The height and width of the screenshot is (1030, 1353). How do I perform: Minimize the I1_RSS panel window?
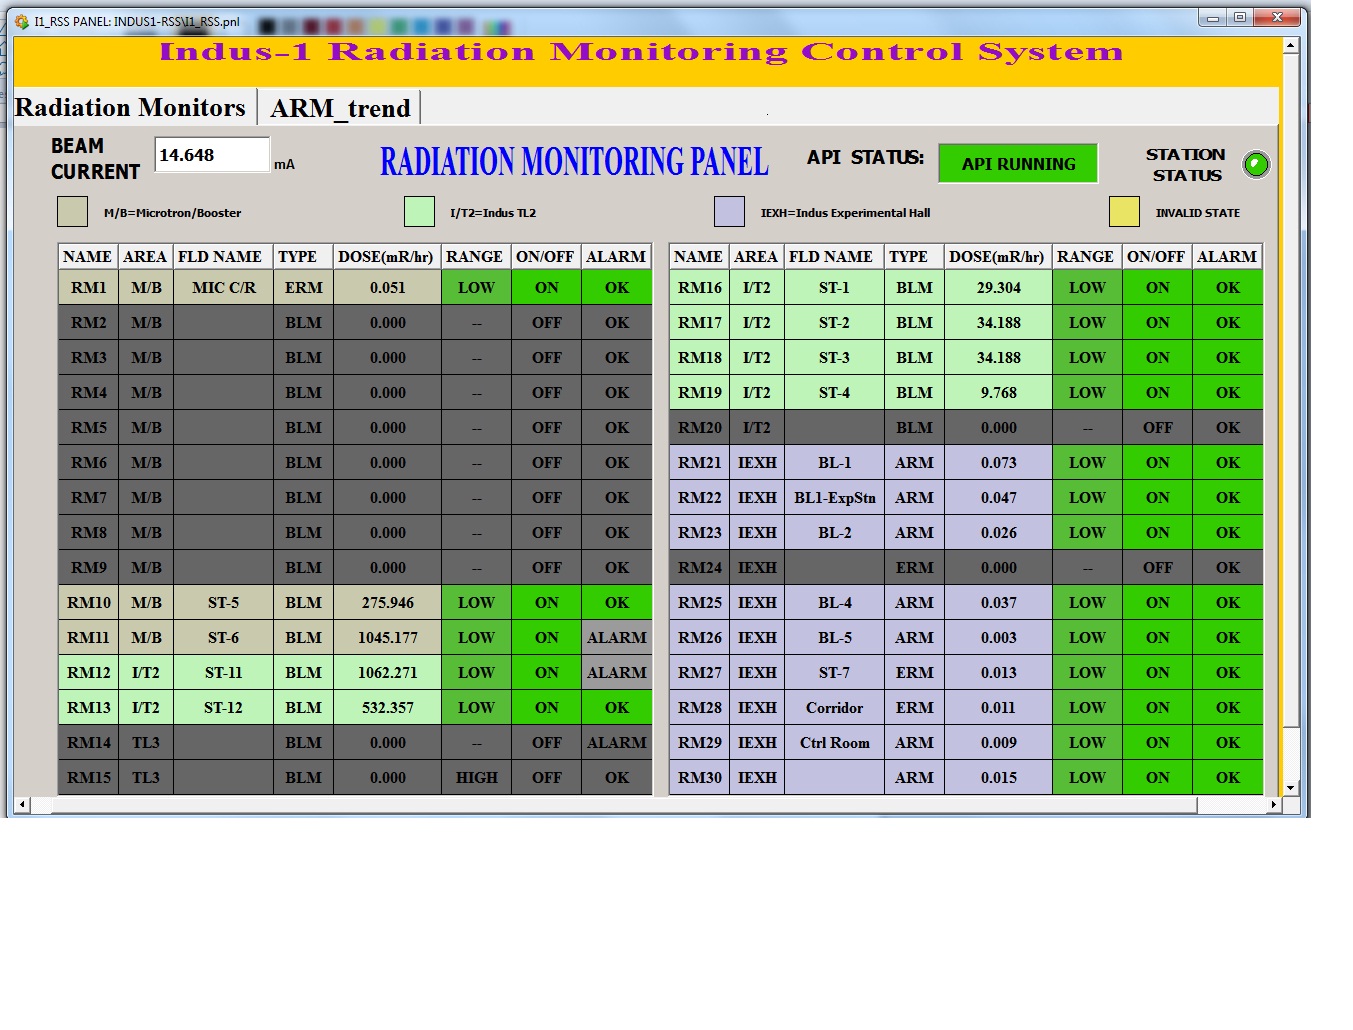point(1213,17)
